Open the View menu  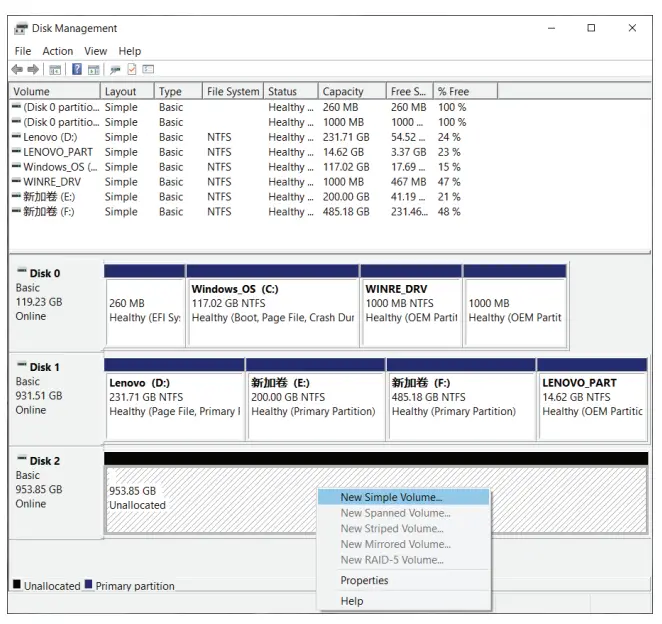tap(95, 51)
